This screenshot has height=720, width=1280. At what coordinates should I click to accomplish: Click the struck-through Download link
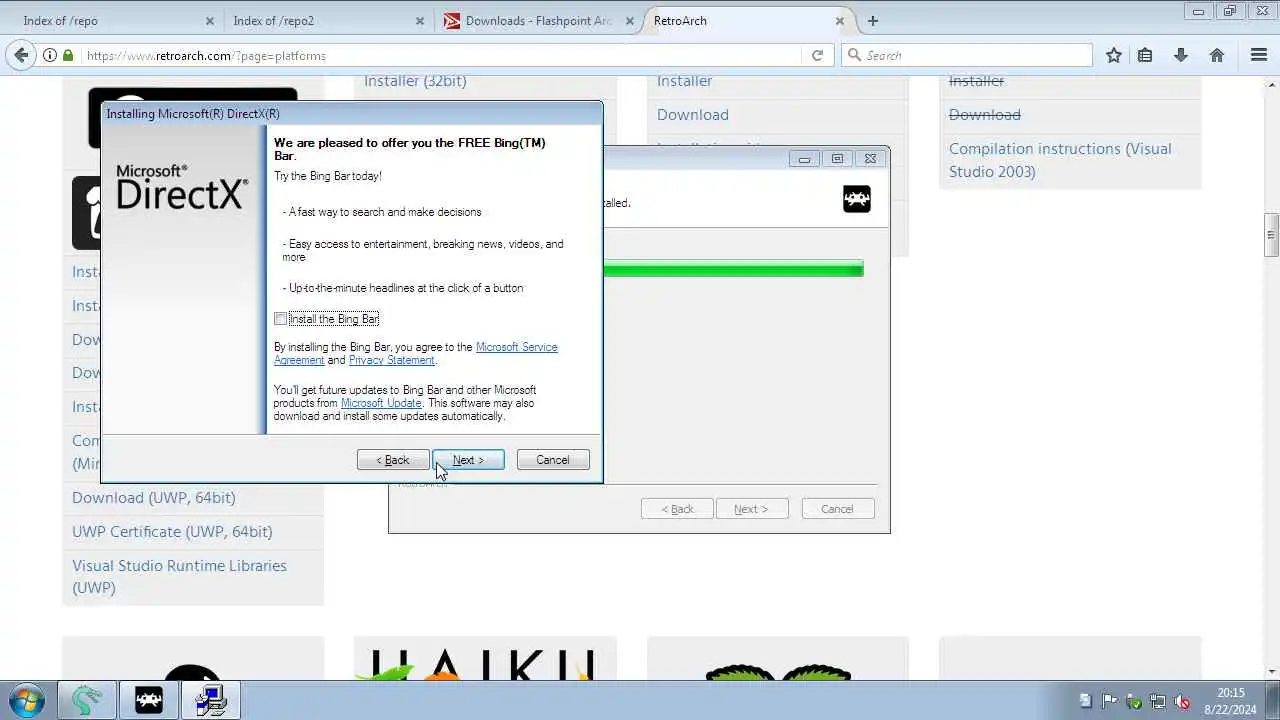click(985, 115)
